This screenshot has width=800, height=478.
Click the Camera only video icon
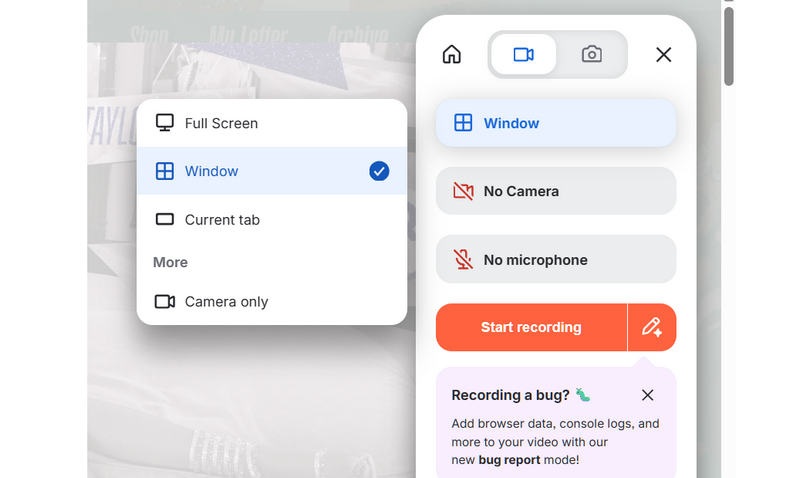tap(164, 301)
